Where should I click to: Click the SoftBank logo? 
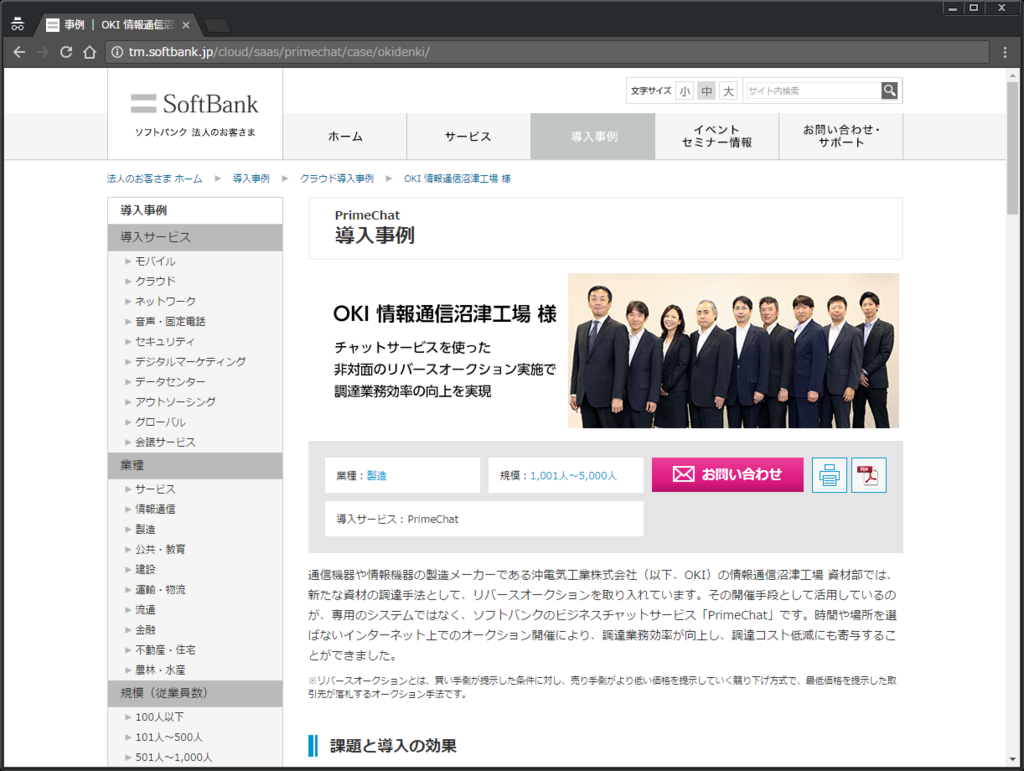coord(195,104)
